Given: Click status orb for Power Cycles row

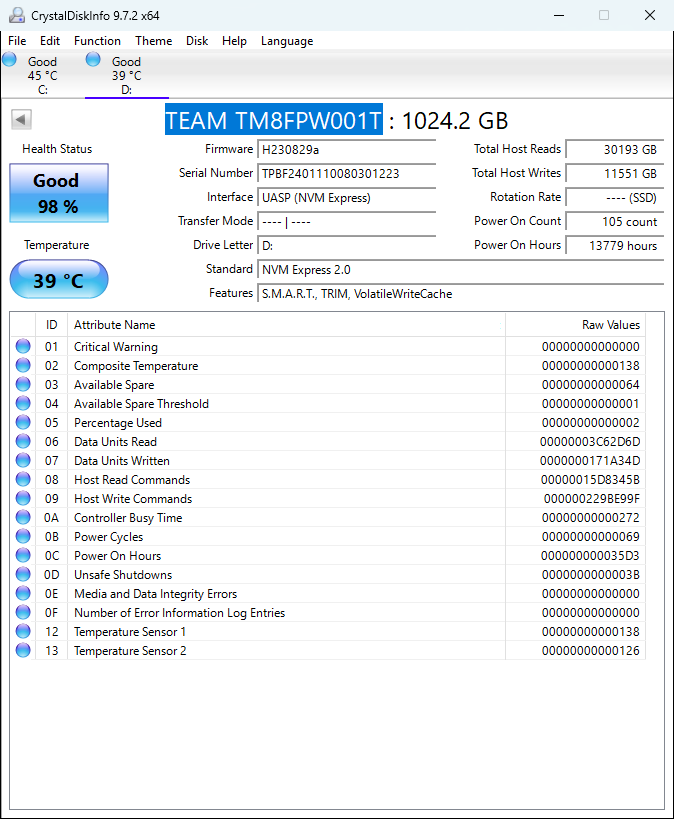Looking at the screenshot, I should coord(23,536).
